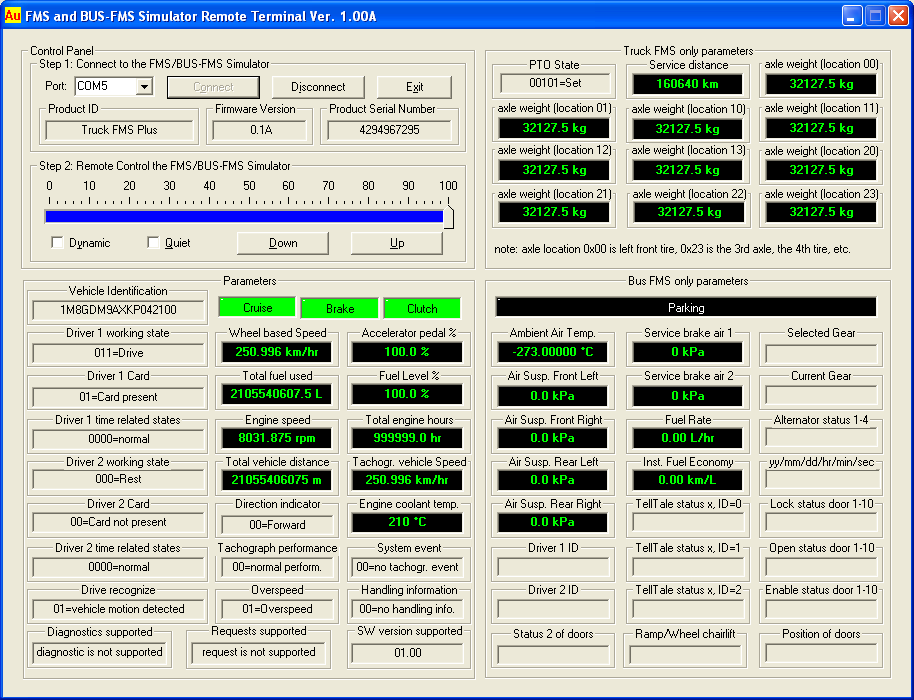Click the Overspeed field 01=Overspeed
This screenshot has height=700, width=914.
coord(277,609)
